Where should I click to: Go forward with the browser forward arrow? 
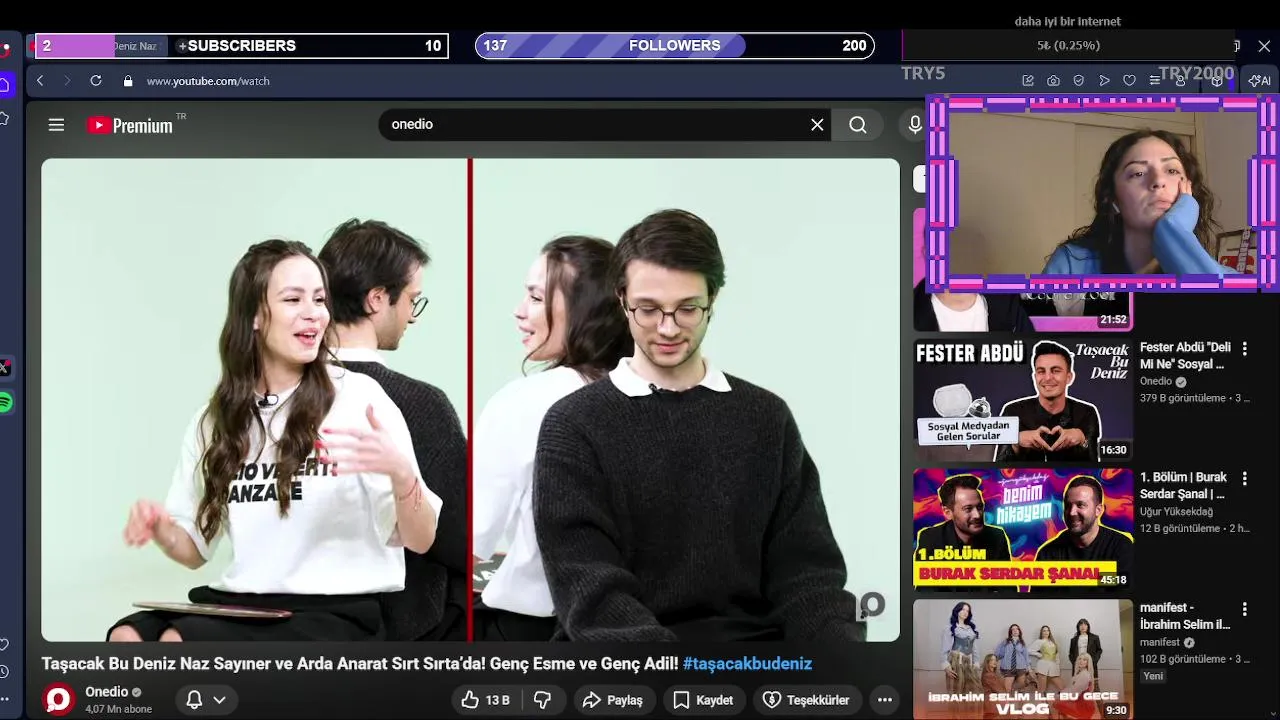67,81
